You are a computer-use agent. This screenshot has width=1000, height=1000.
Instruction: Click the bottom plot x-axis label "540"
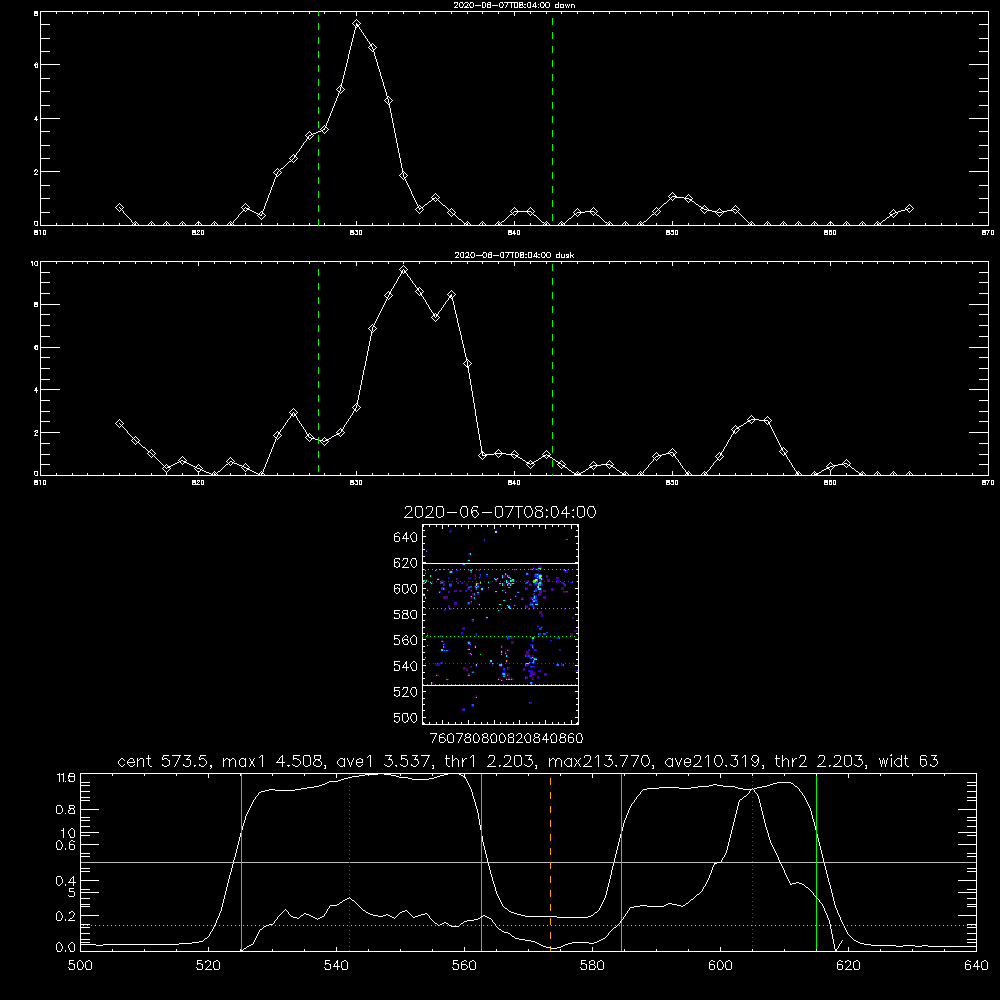coord(336,966)
